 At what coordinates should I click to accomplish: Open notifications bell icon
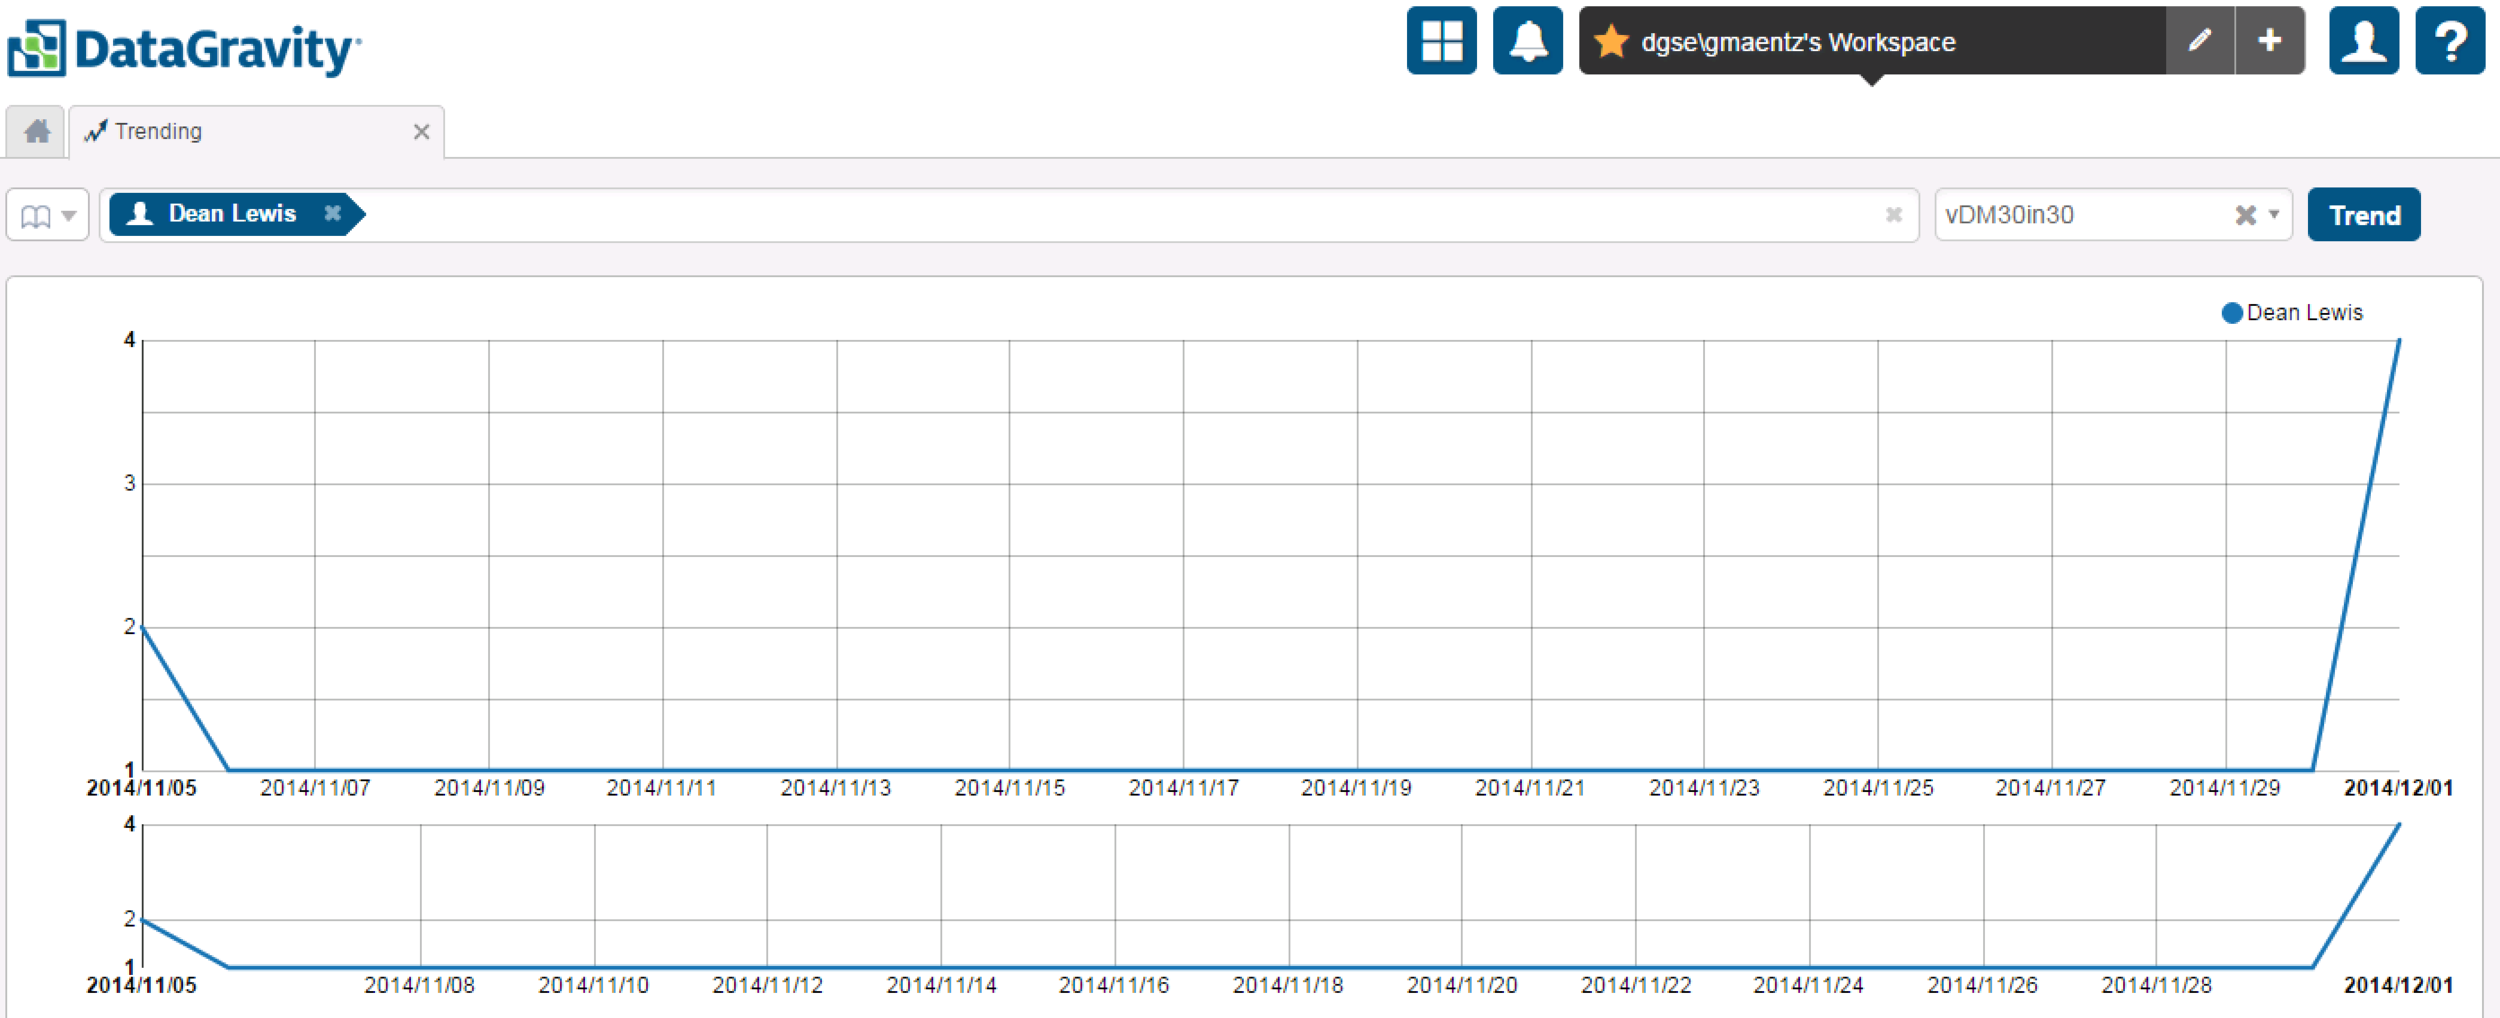pos(1527,41)
